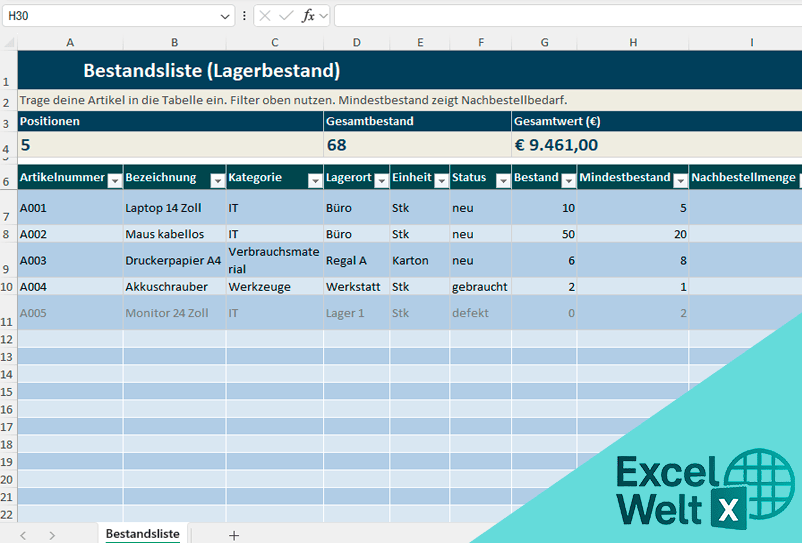Click the Enter checkmark formula bar icon

click(286, 16)
